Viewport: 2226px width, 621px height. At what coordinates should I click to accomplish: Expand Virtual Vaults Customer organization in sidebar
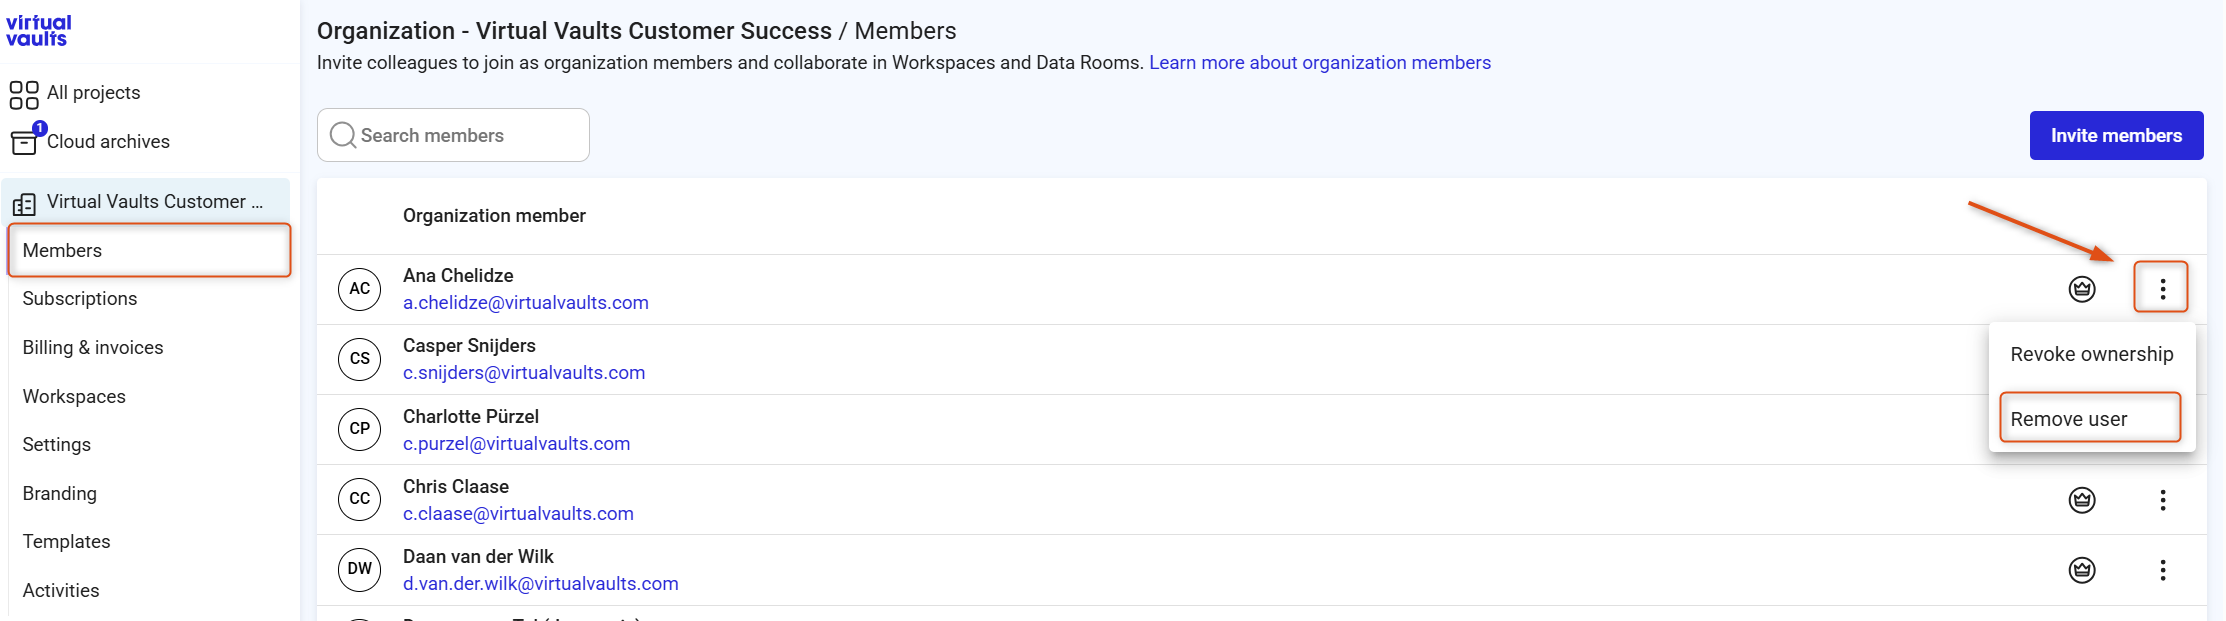[x=146, y=202]
